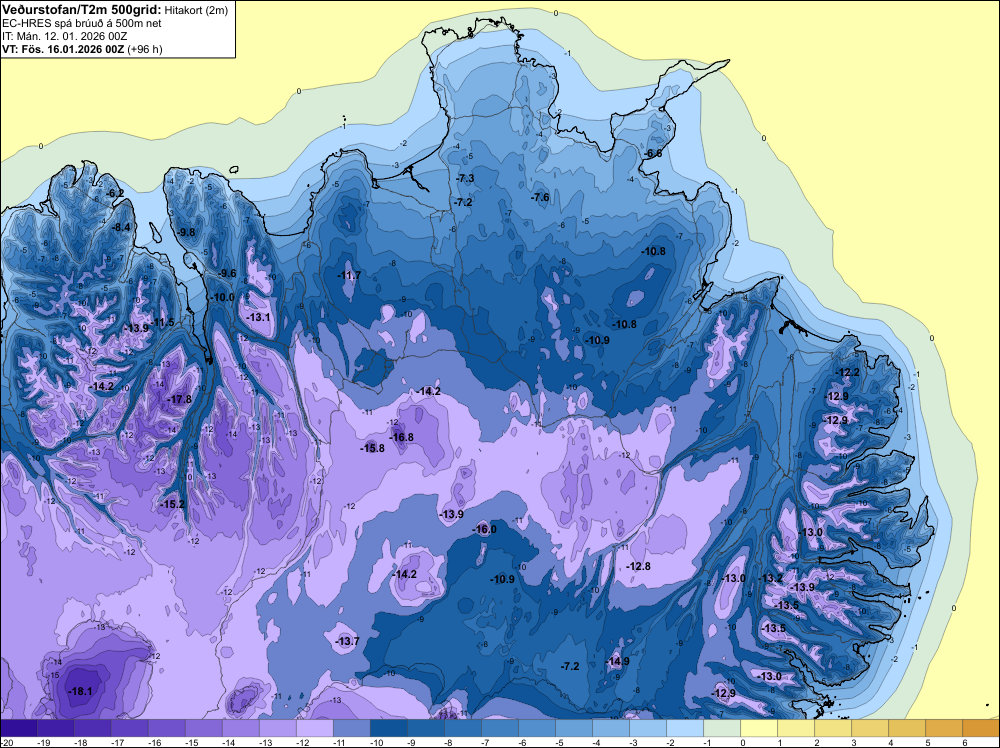1000x748 pixels.
Task: Click the -13.7 temperature label
Action: 347,641
